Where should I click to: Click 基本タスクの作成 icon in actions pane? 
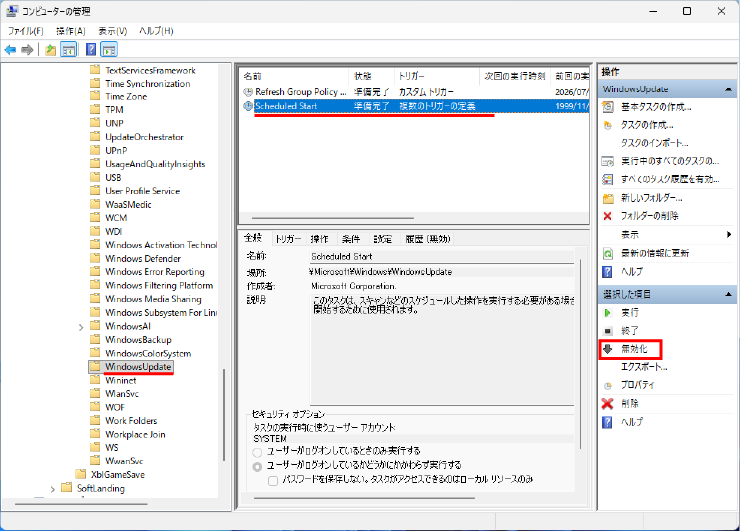click(608, 107)
